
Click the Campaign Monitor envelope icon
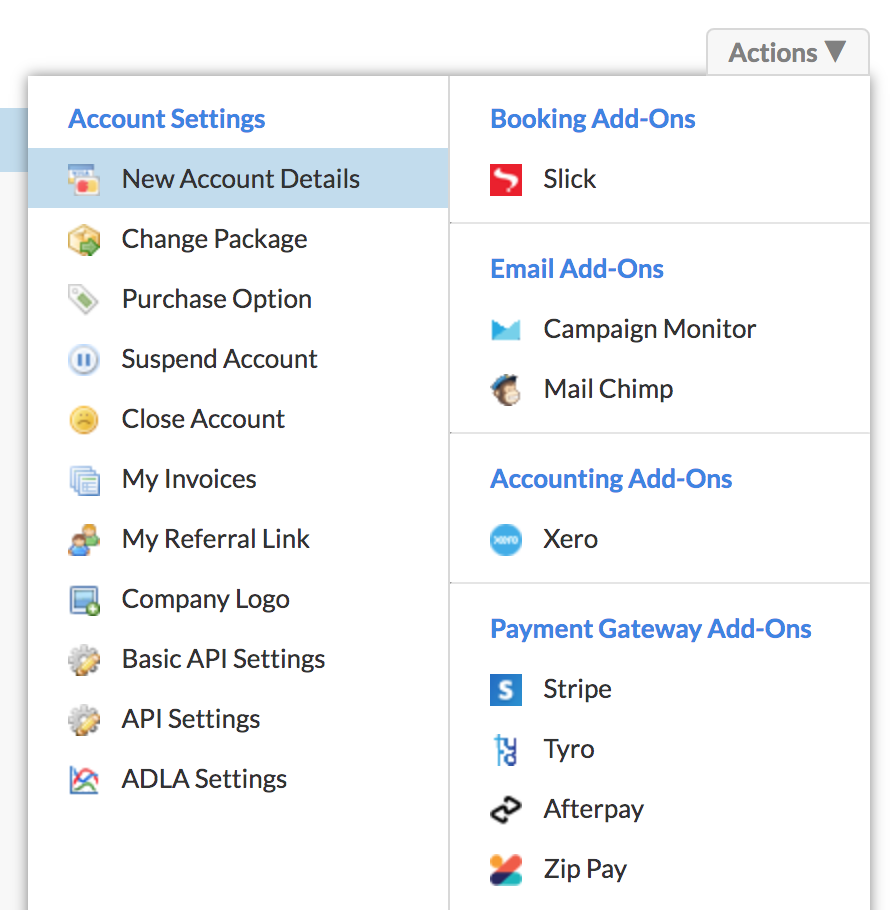[x=505, y=330]
